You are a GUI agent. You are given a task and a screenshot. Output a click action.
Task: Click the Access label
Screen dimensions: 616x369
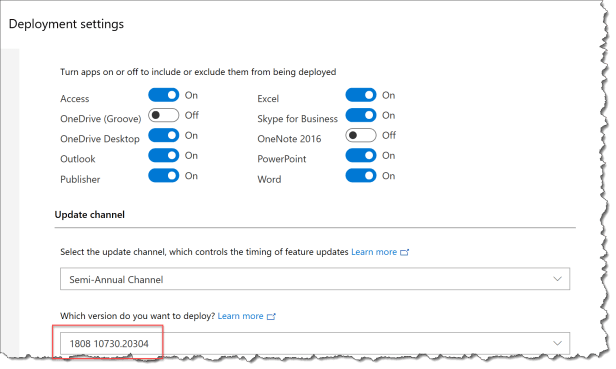75,99
